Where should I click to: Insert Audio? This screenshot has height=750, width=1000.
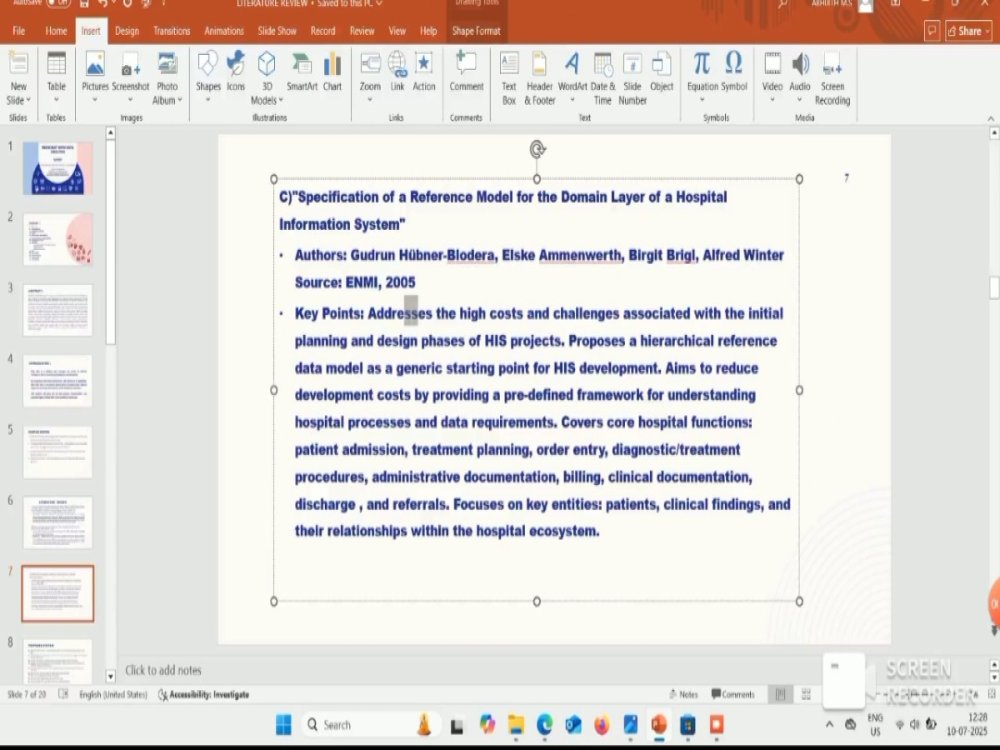(x=800, y=77)
